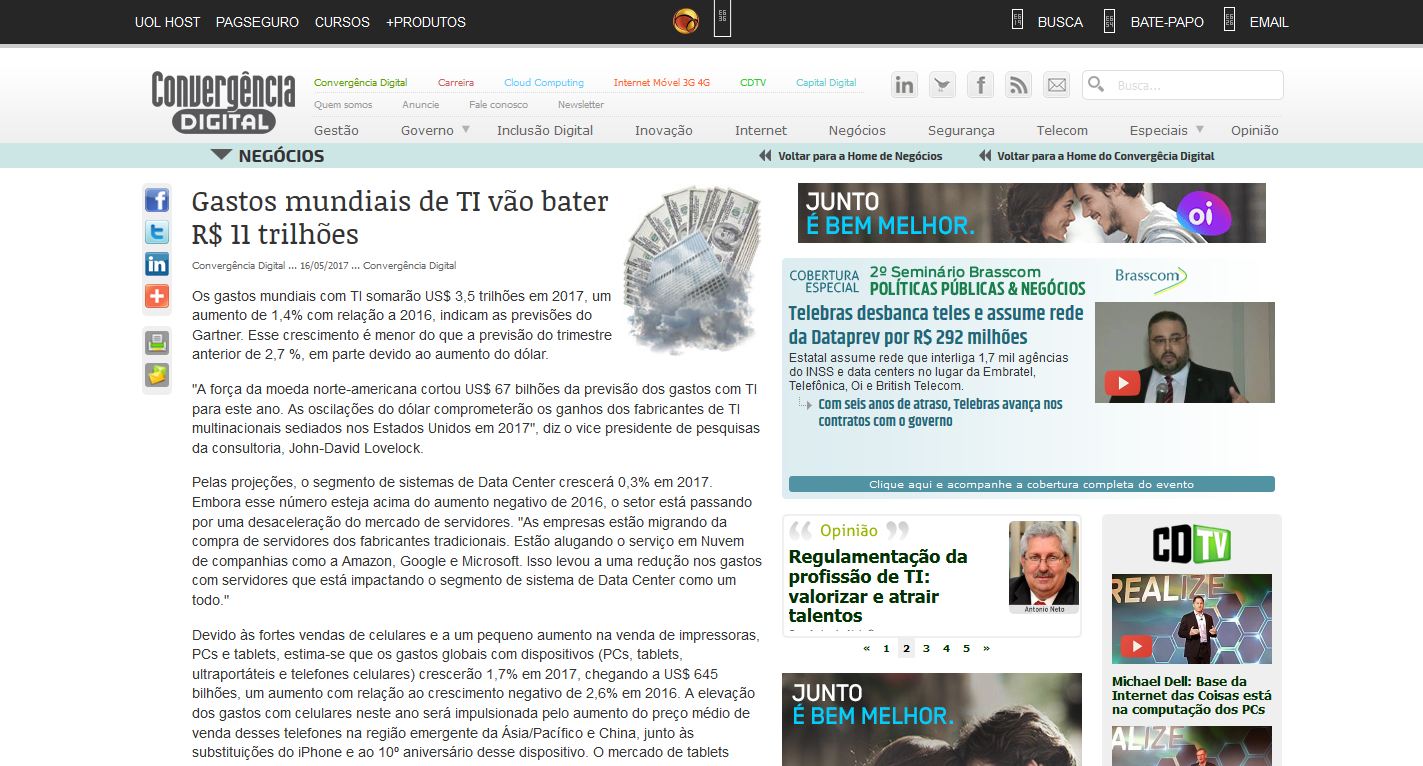Open Internet Móvel 3G 4G link
Viewport: 1423px width, 766px height.
662,83
